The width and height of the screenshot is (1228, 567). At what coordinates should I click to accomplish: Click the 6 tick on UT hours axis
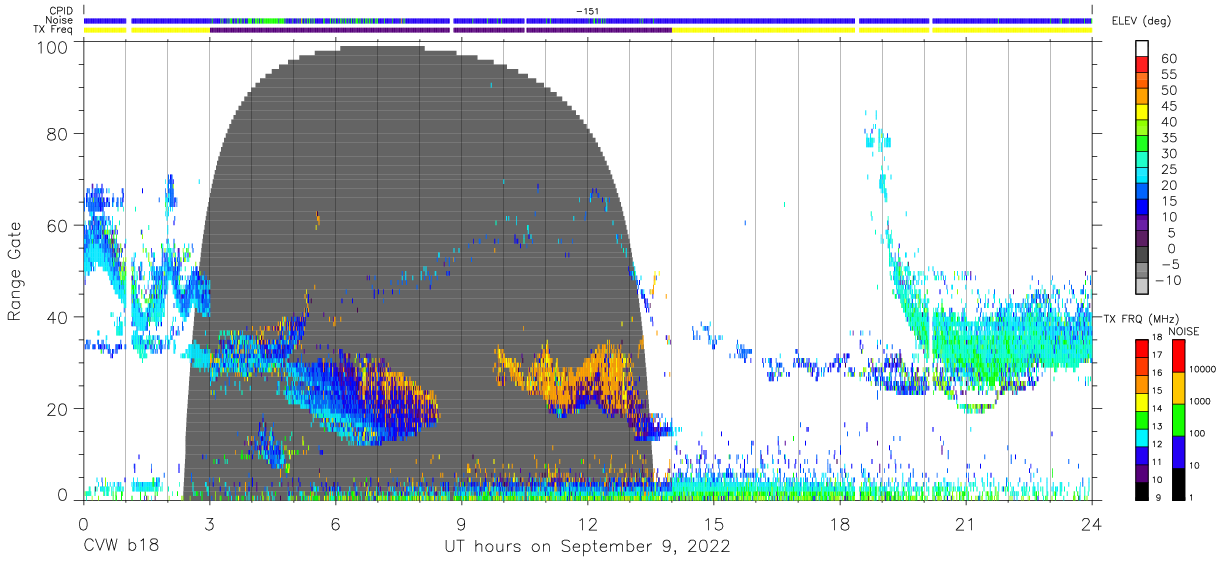(335, 523)
